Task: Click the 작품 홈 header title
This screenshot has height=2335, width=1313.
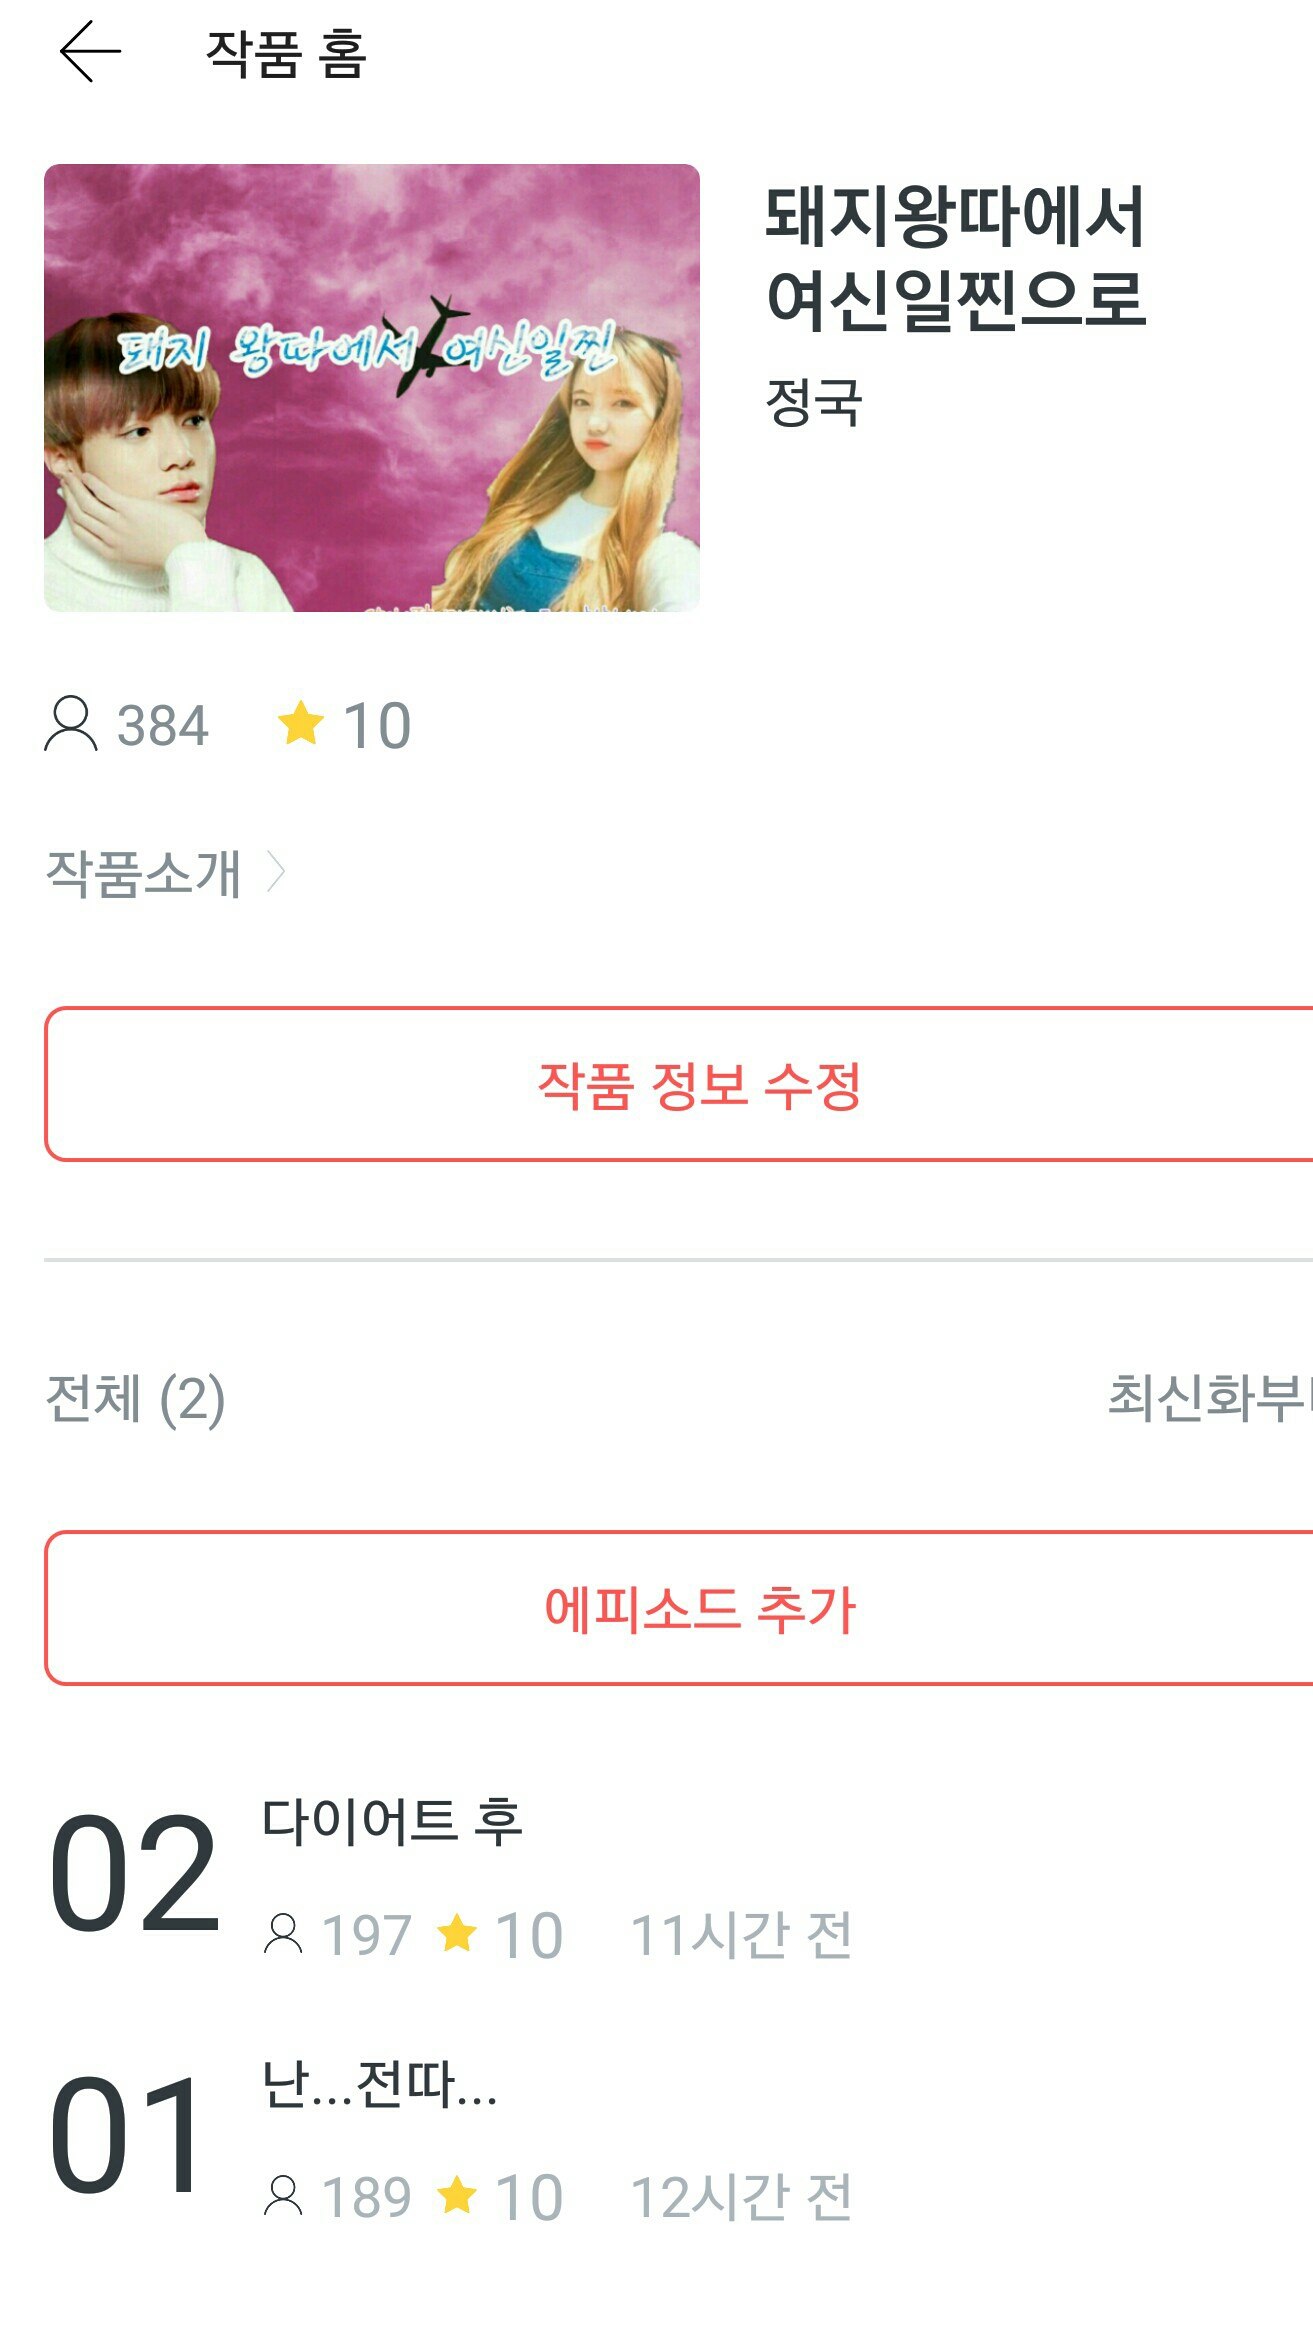Action: pos(287,54)
